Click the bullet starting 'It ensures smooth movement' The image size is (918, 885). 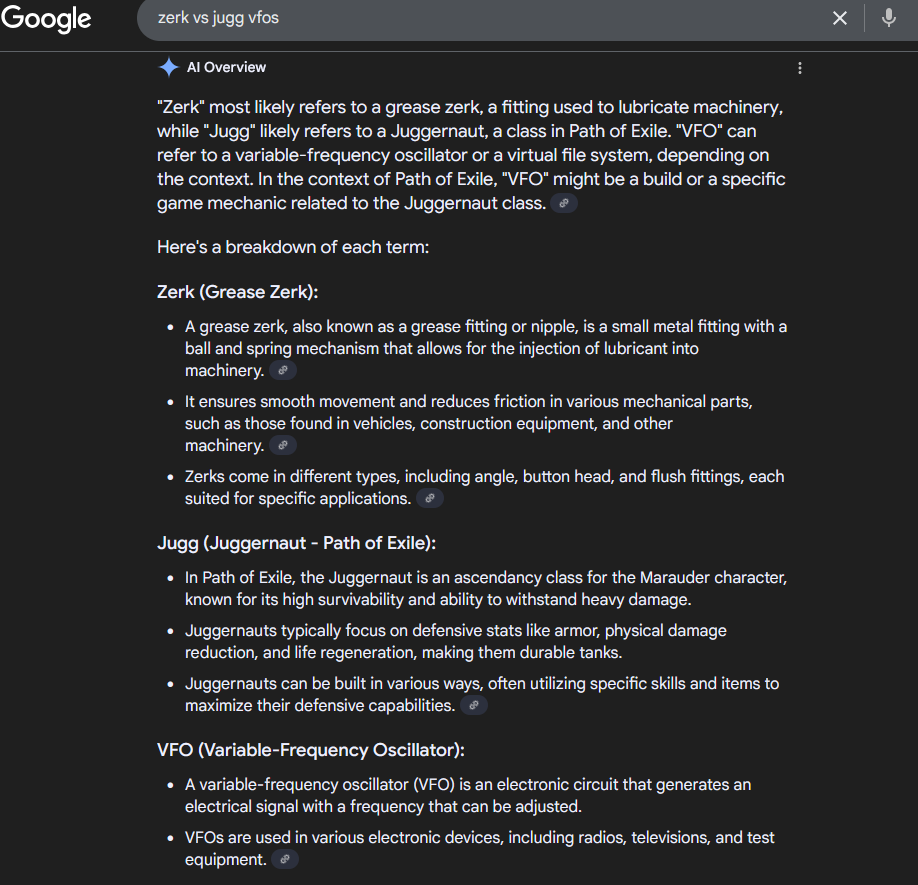coord(469,423)
